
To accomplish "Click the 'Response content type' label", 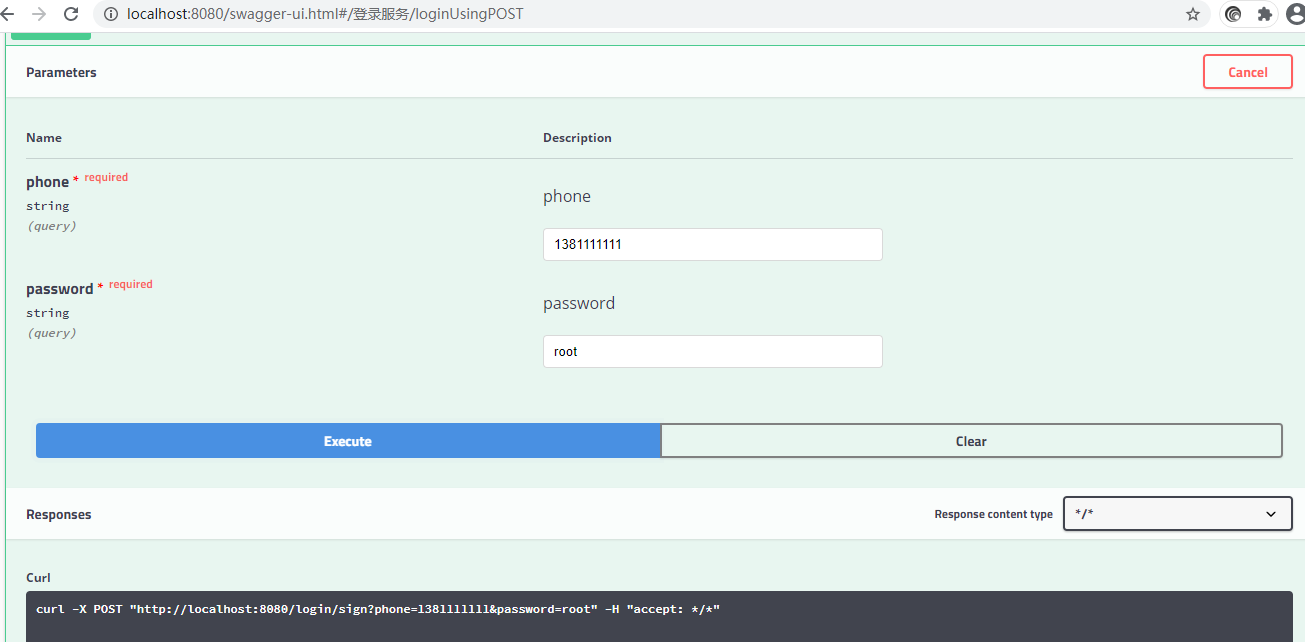I will [x=993, y=514].
